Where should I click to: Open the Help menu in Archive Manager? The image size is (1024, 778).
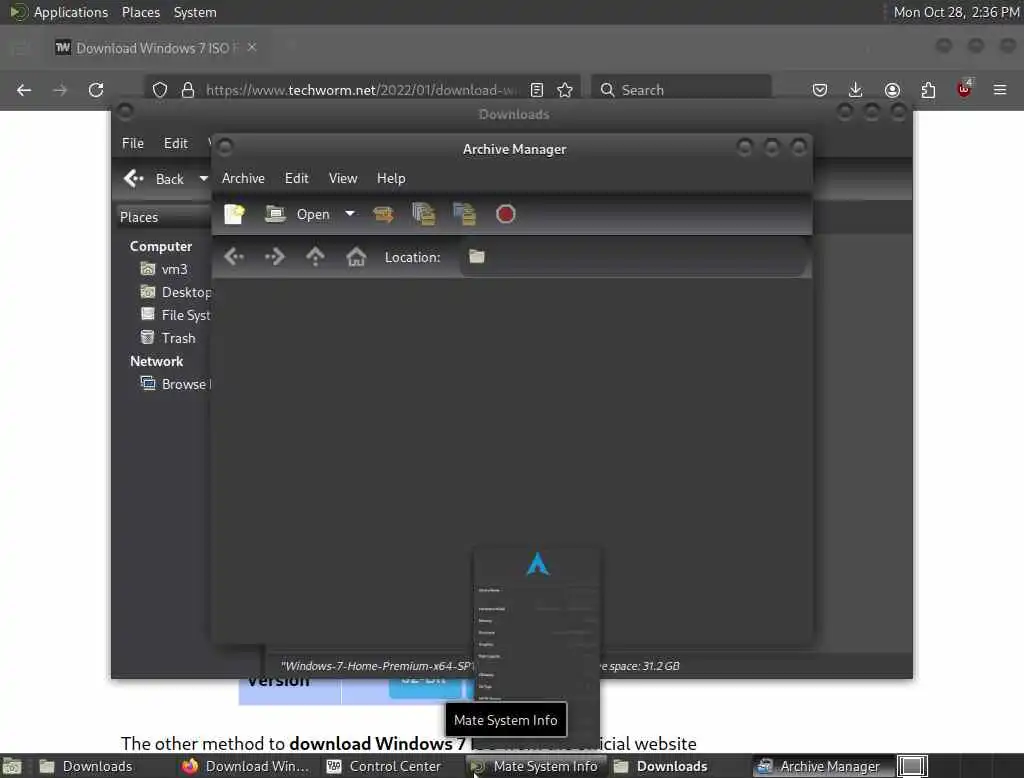(391, 178)
